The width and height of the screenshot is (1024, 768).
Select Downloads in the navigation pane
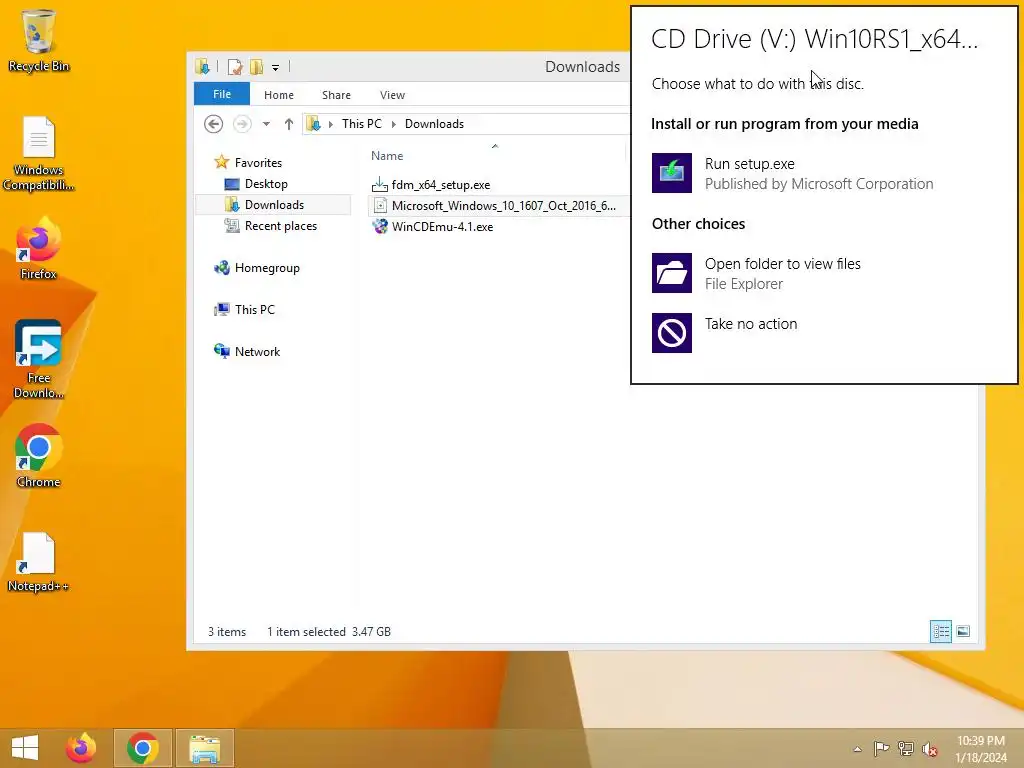pos(274,204)
